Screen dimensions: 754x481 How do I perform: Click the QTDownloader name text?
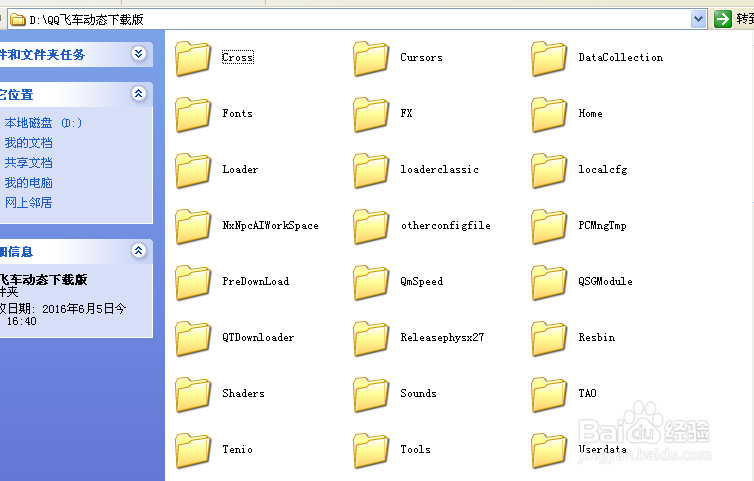(x=258, y=337)
